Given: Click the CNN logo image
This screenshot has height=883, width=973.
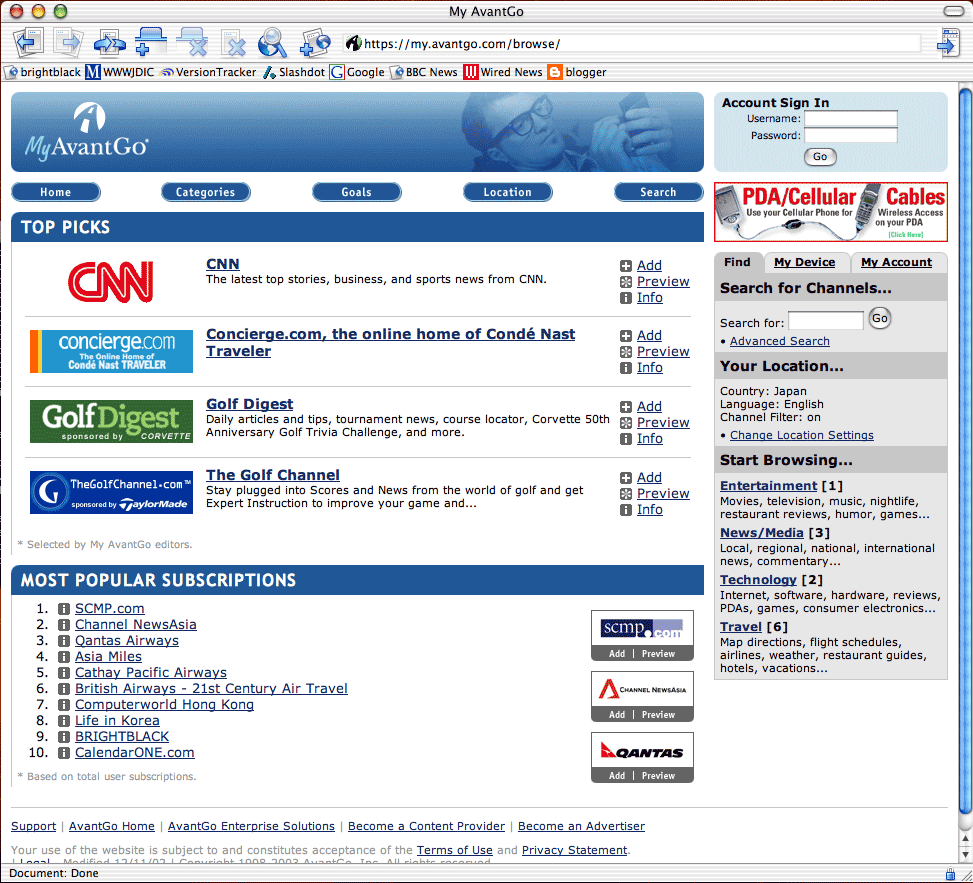Looking at the screenshot, I should [110, 282].
